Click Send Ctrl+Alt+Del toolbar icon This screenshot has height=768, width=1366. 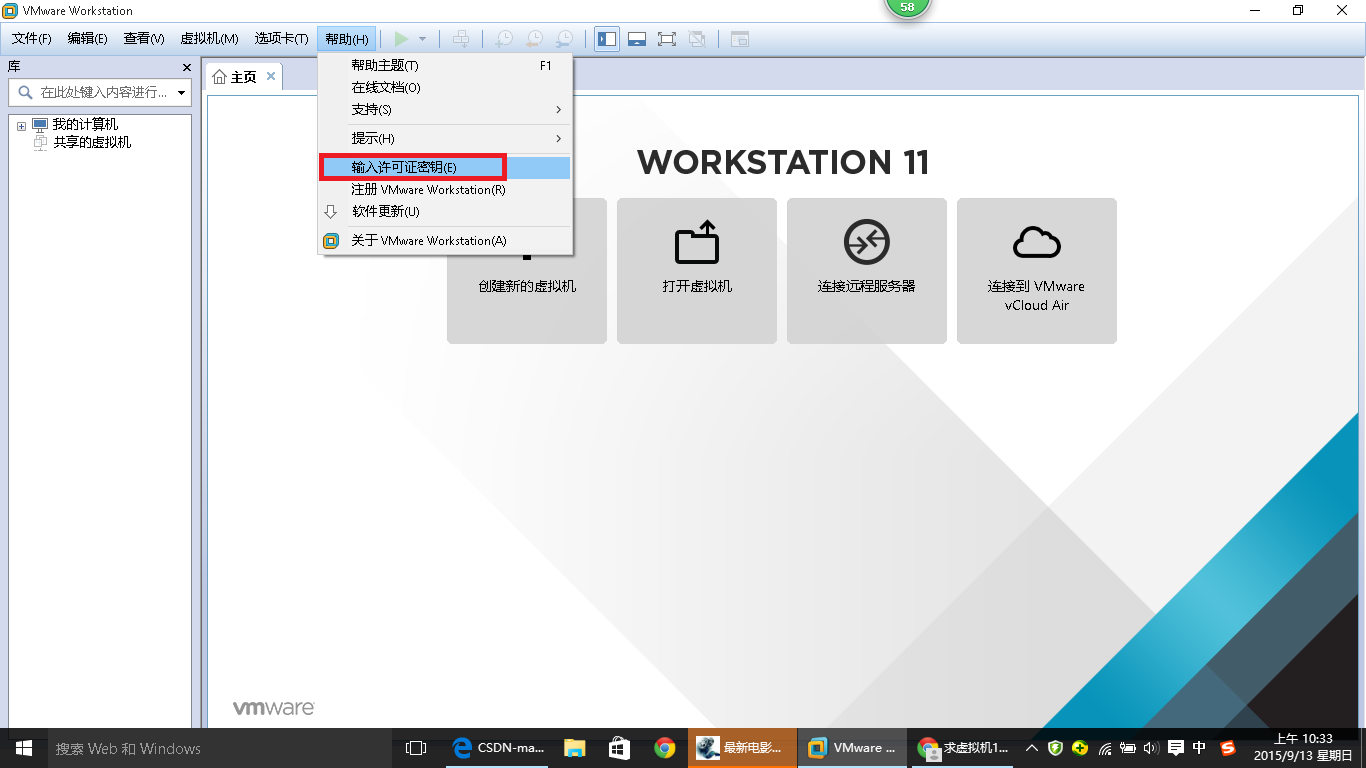(461, 39)
